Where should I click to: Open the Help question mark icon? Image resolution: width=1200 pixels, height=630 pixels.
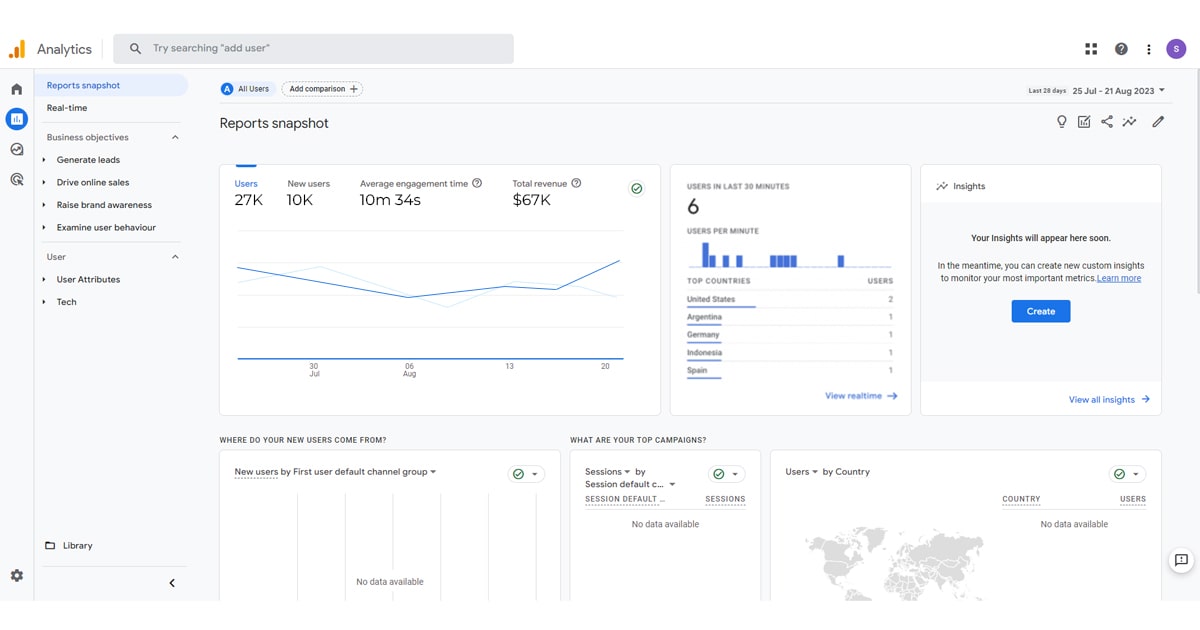(1121, 49)
